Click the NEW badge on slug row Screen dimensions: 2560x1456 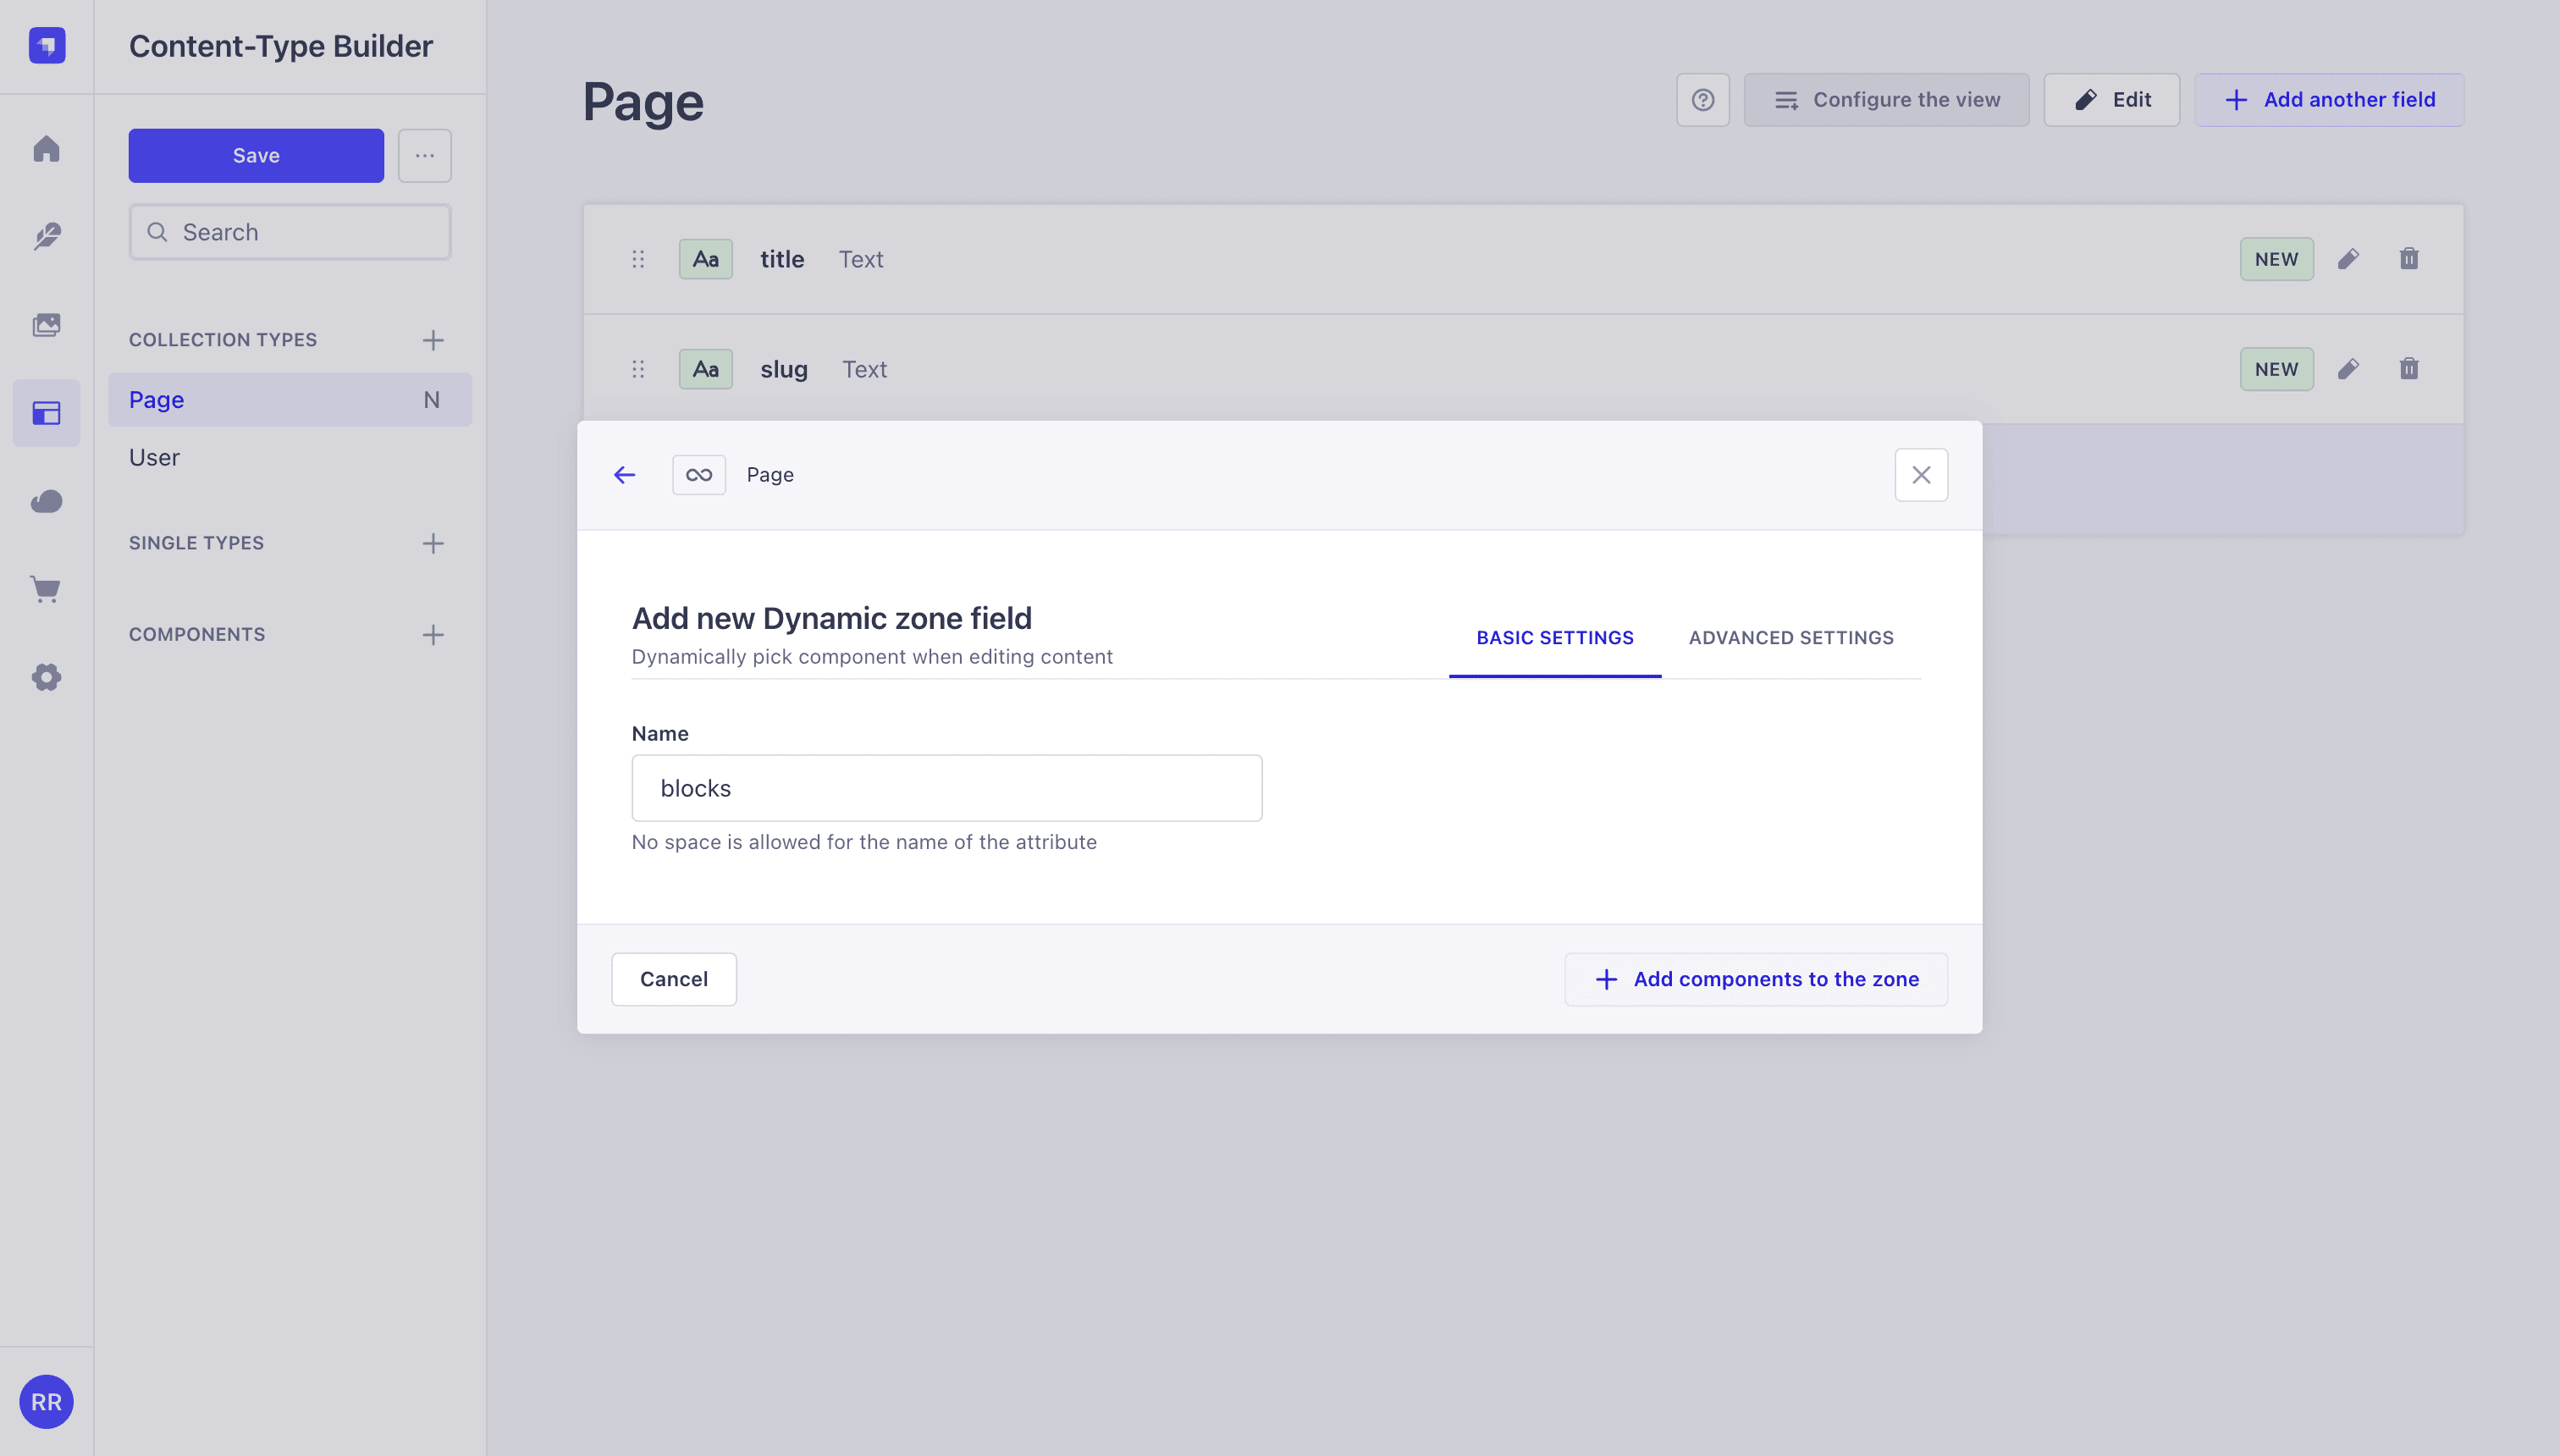click(x=2277, y=369)
